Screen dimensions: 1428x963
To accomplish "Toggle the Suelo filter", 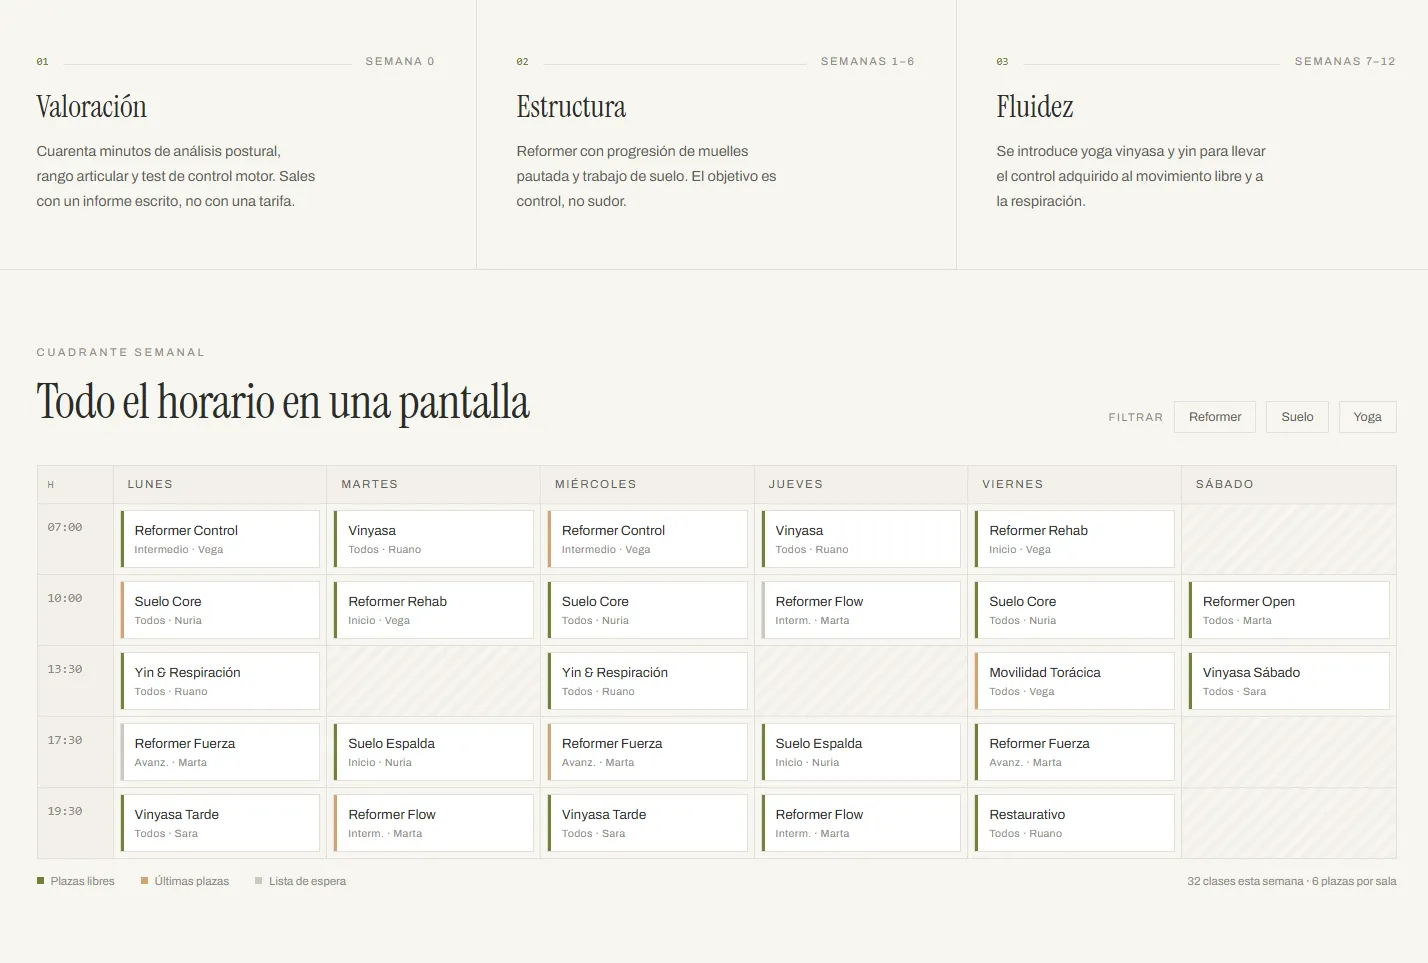I will (1297, 417).
